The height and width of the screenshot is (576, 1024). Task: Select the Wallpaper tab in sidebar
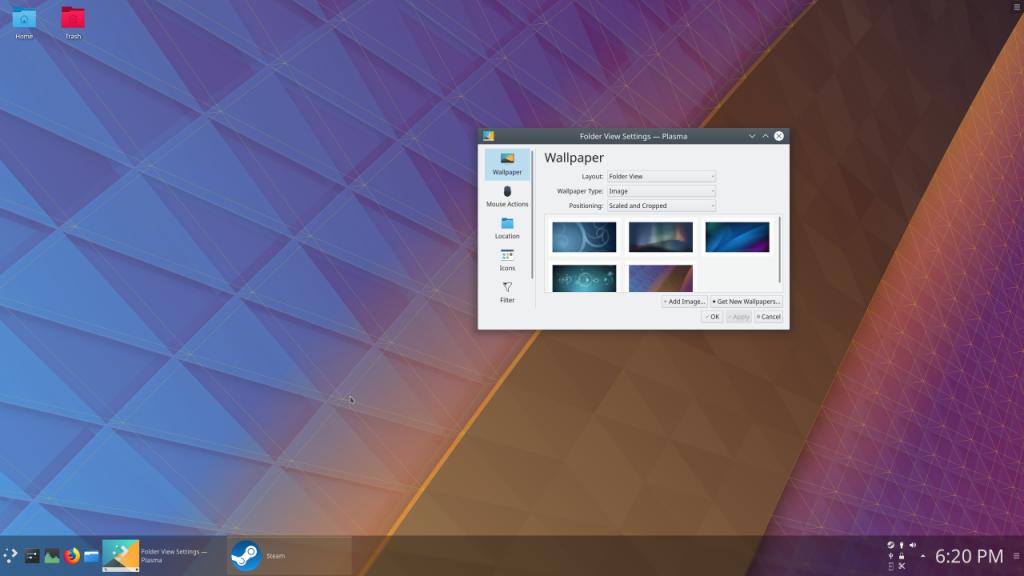coord(507,164)
